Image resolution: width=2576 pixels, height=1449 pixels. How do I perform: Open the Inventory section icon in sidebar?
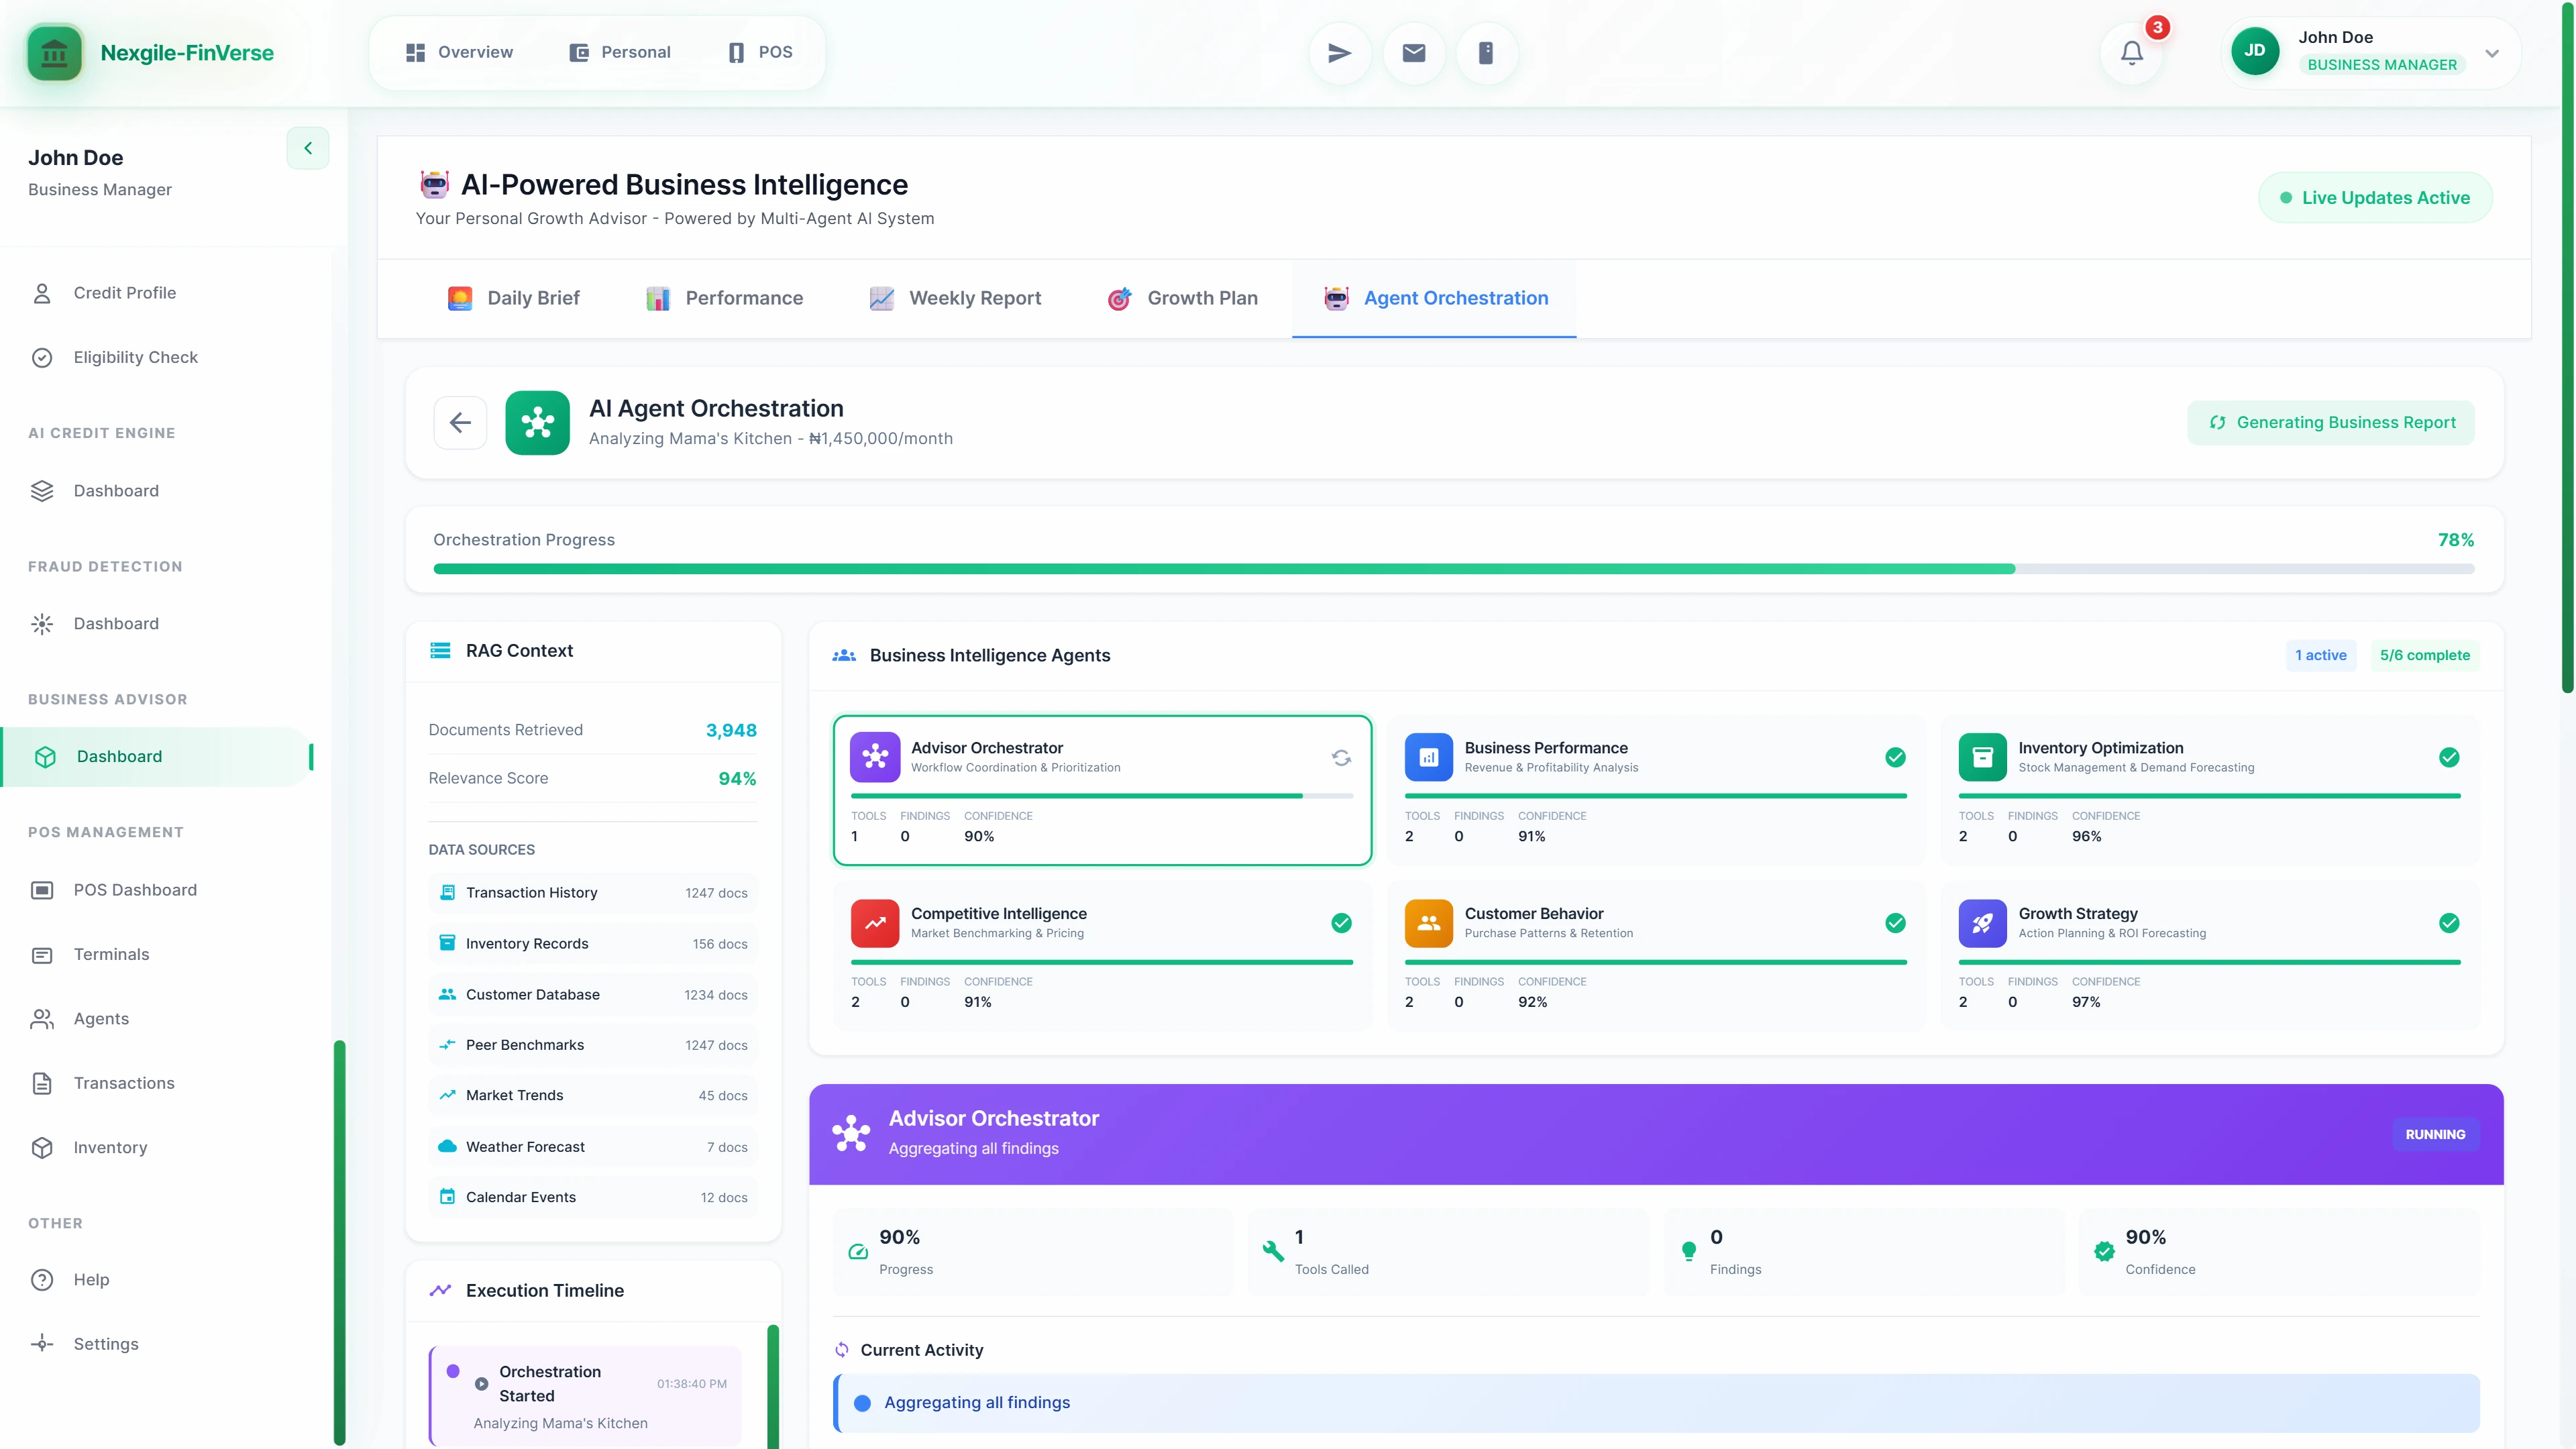[x=41, y=1147]
